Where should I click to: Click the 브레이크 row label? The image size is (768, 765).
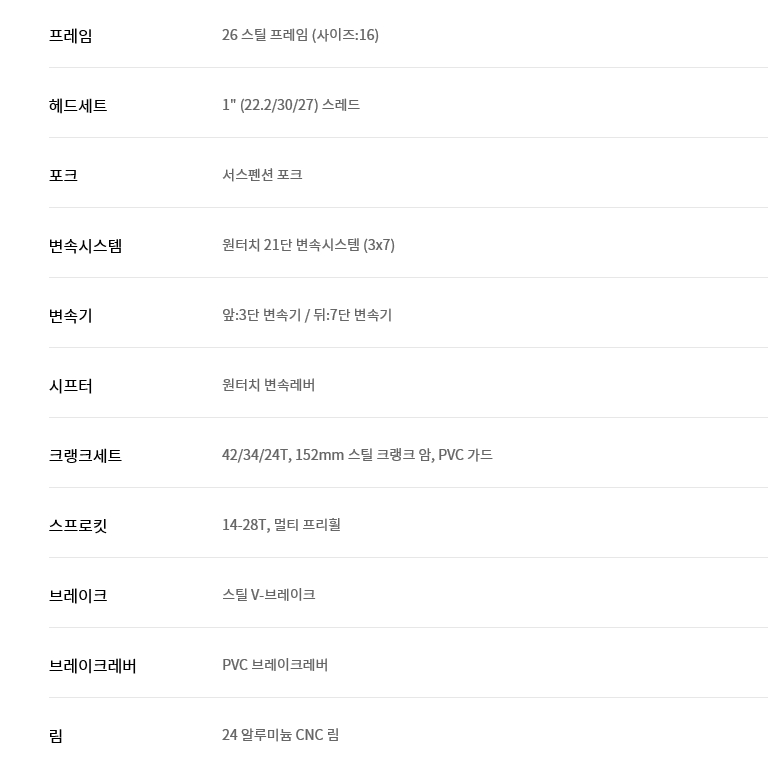click(x=78, y=596)
